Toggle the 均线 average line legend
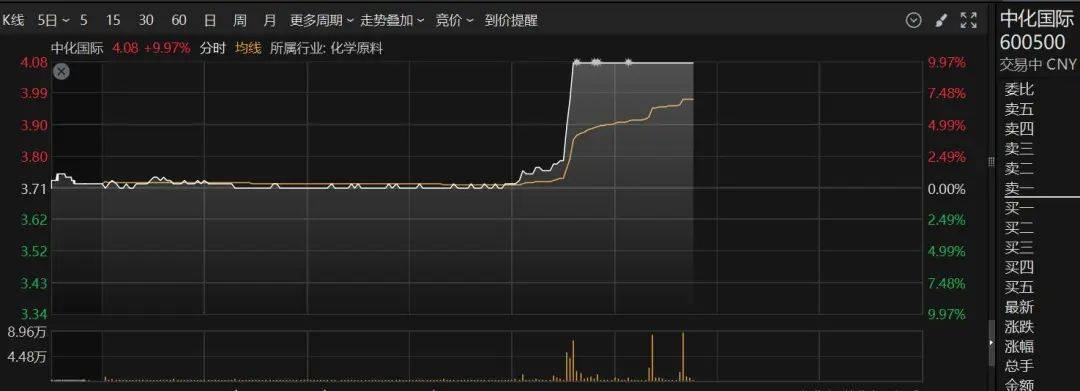The height and width of the screenshot is (391, 1080). click(x=248, y=48)
